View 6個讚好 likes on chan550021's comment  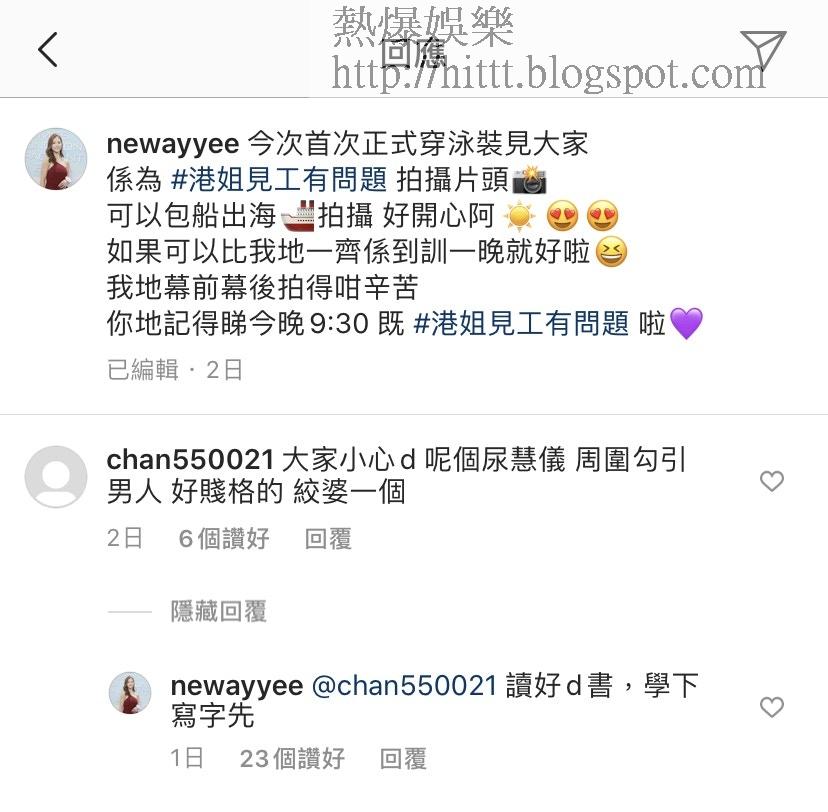(224, 539)
